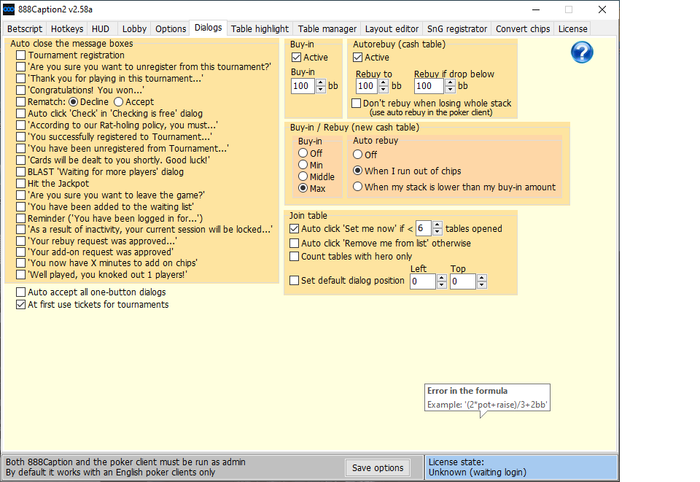700x482 pixels.
Task: Open the blue help question mark icon
Action: coord(582,52)
